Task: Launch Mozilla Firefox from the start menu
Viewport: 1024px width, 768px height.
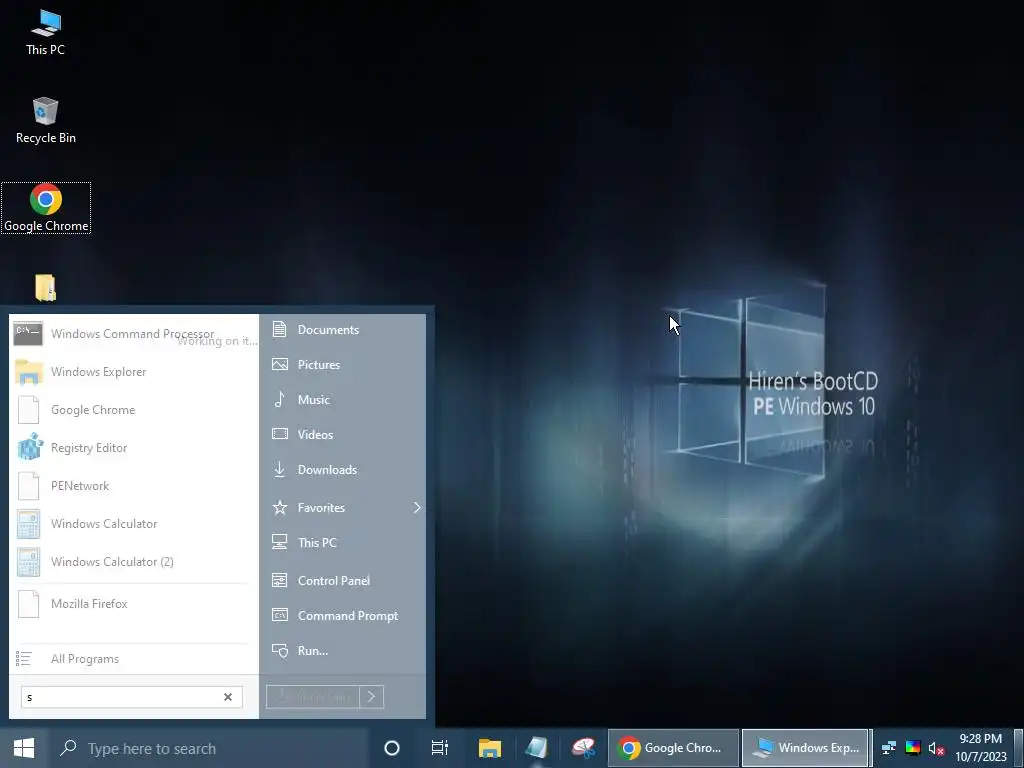Action: point(134,604)
